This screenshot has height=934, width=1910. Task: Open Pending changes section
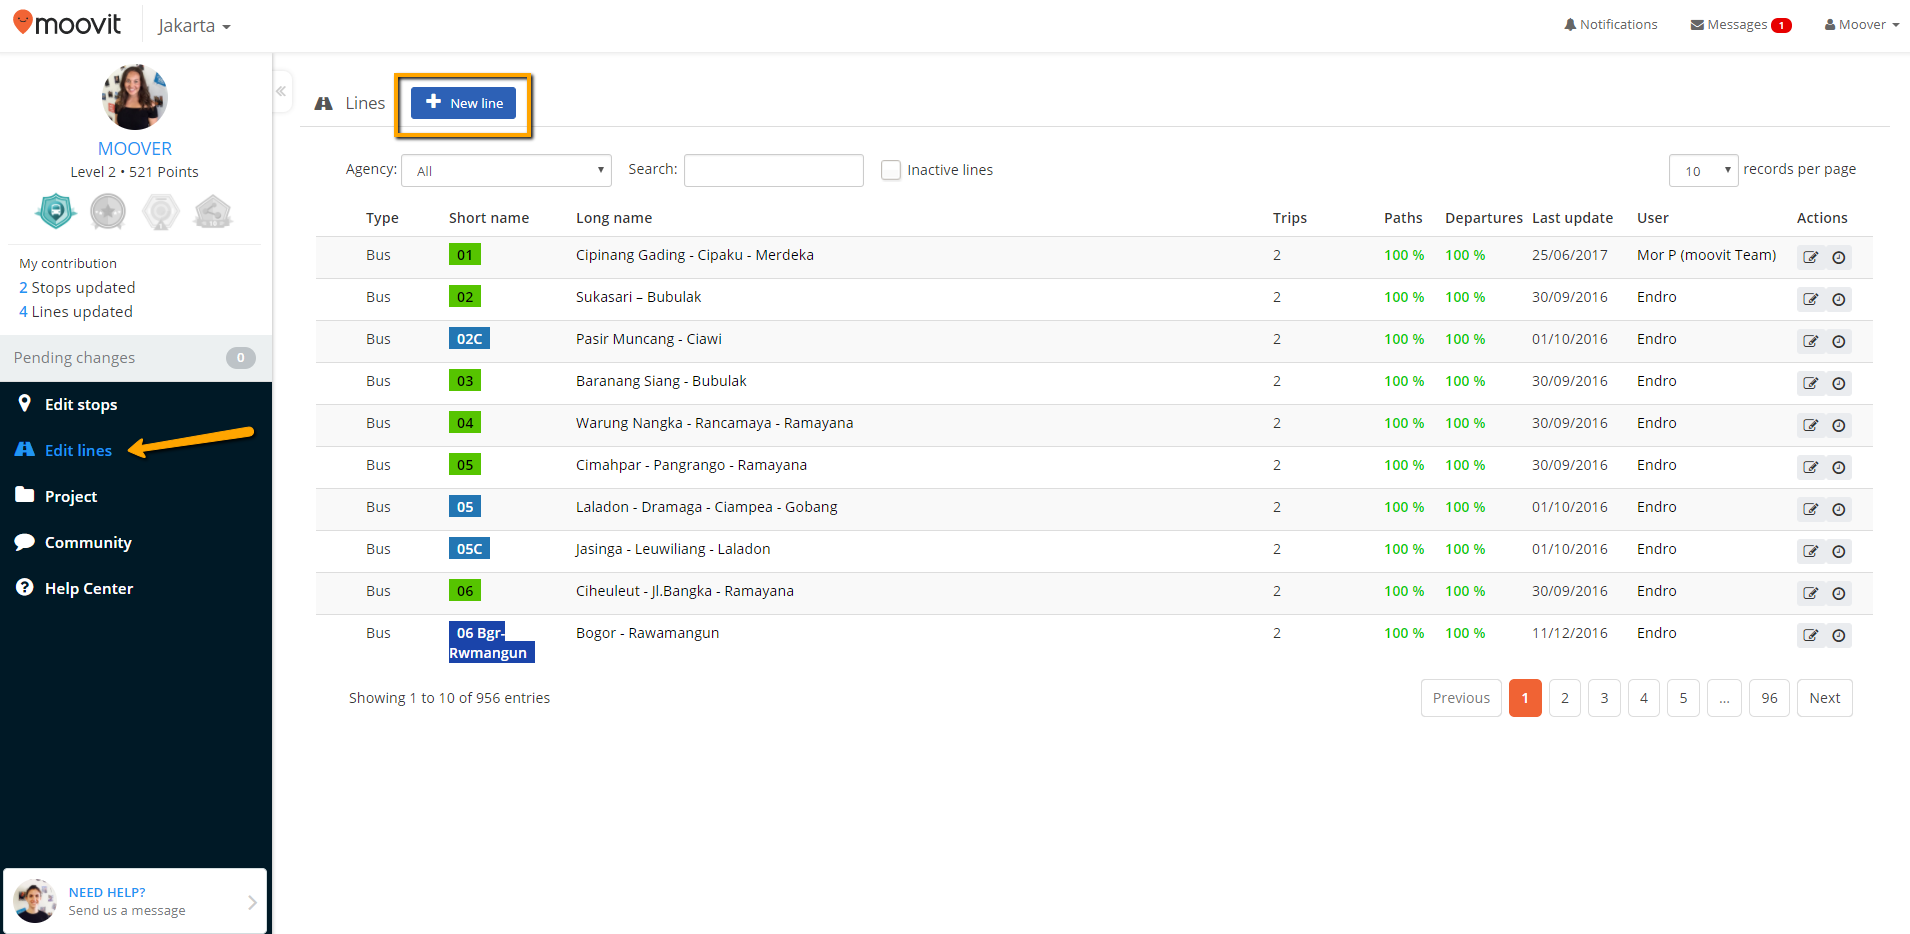click(x=135, y=358)
